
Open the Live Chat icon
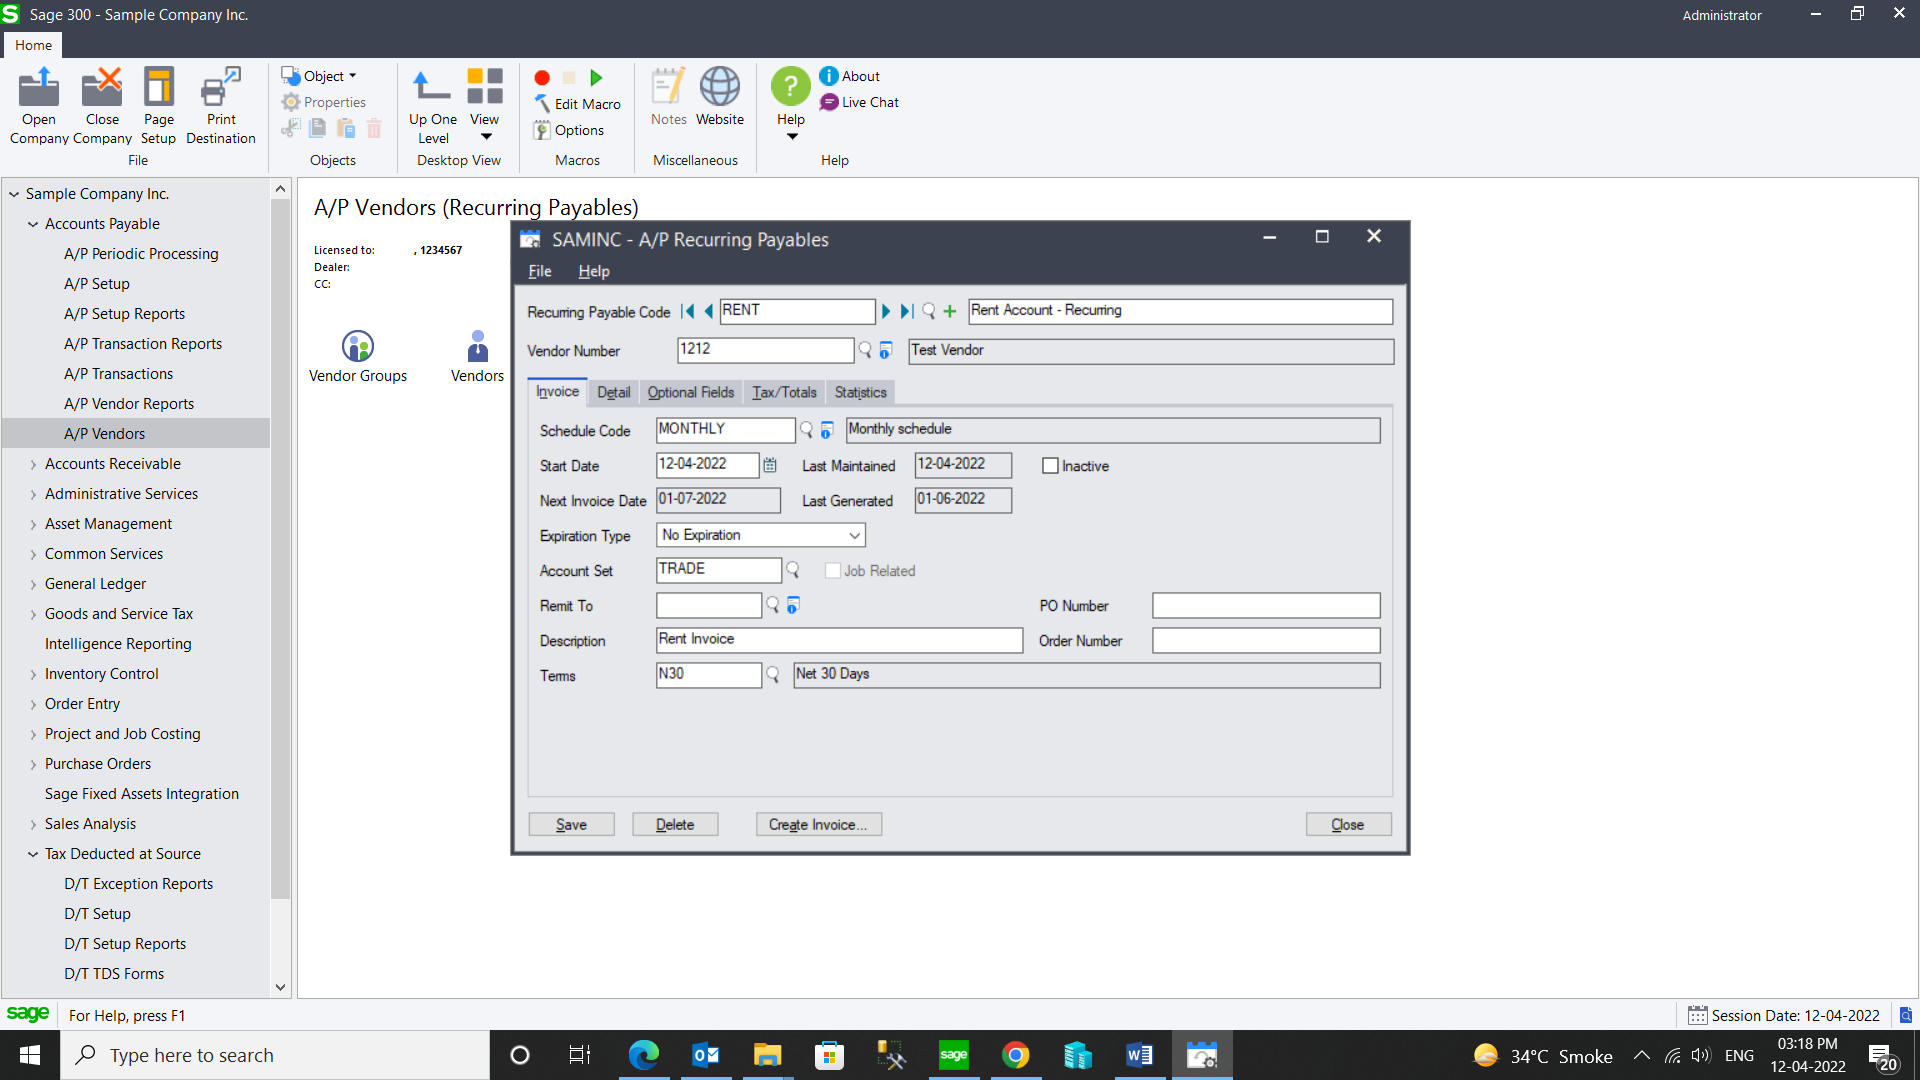pos(829,102)
